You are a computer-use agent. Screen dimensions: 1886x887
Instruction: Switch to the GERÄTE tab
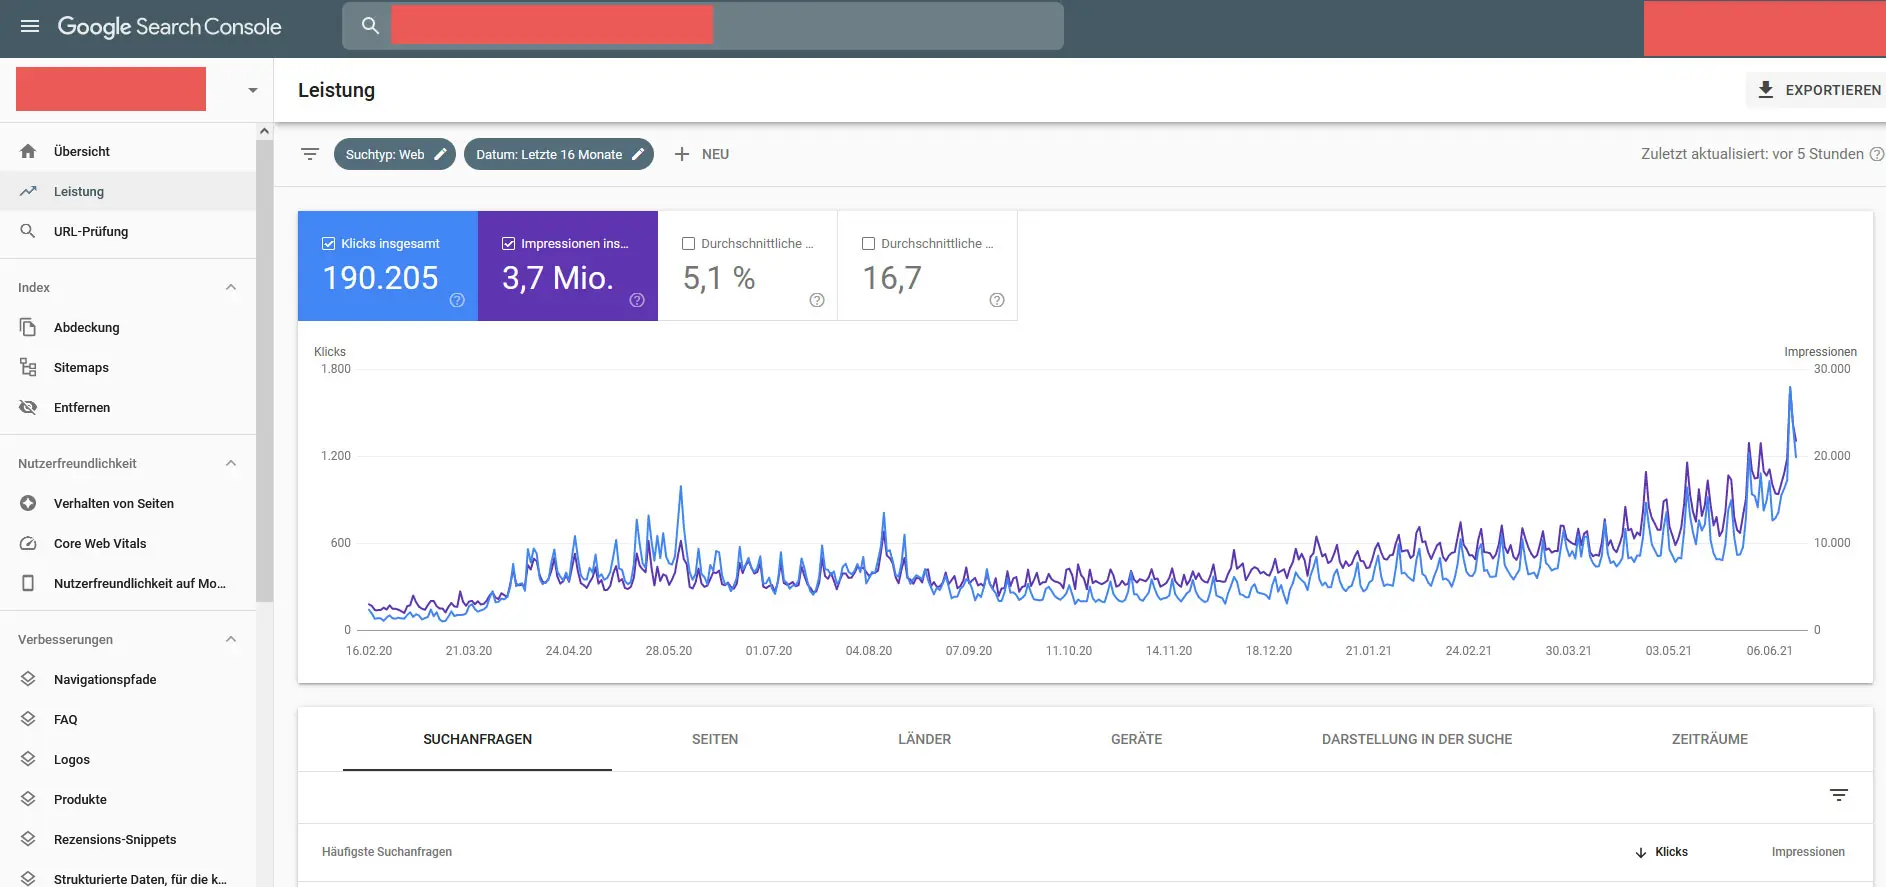click(x=1136, y=739)
